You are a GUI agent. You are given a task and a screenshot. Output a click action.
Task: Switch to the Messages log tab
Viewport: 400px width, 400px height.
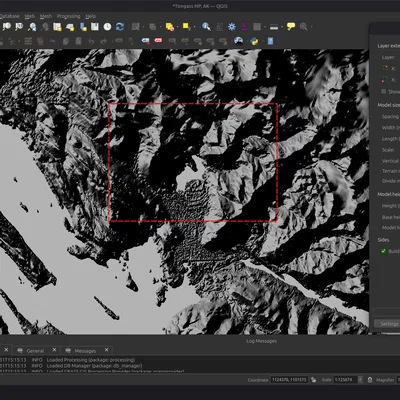click(x=85, y=351)
